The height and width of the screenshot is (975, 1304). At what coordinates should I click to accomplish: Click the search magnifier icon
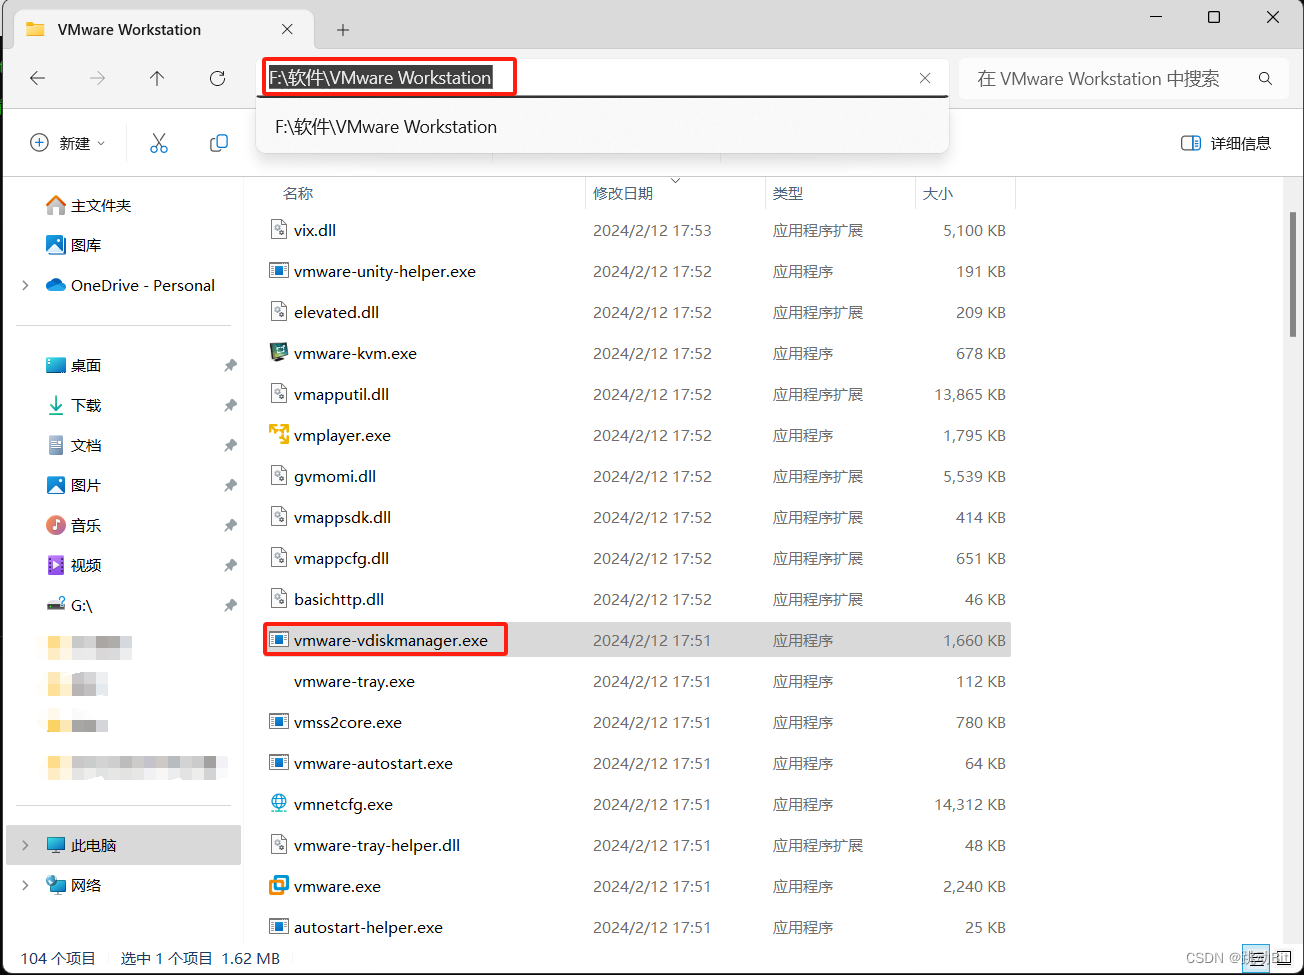1265,78
